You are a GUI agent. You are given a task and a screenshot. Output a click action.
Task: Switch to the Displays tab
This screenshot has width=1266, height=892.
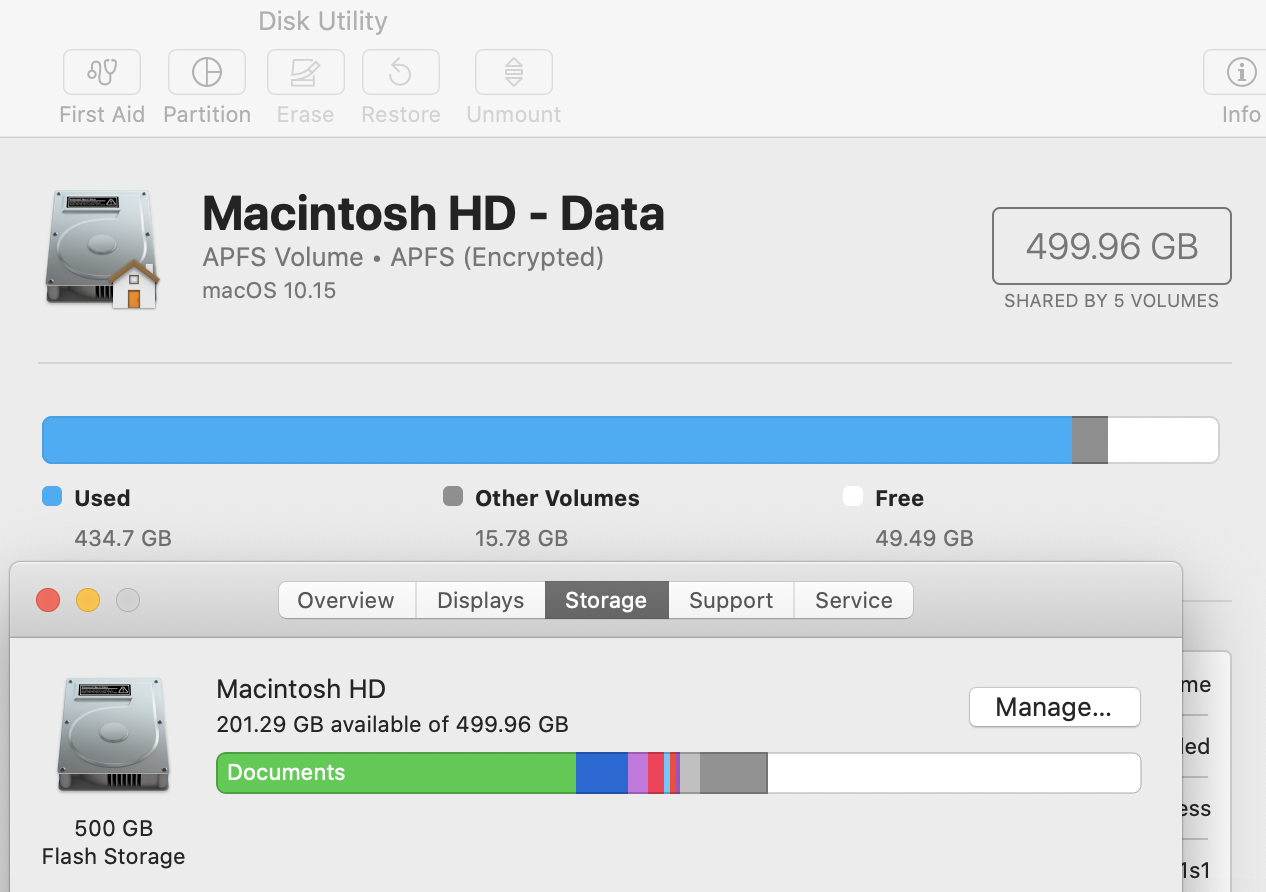[x=481, y=600]
